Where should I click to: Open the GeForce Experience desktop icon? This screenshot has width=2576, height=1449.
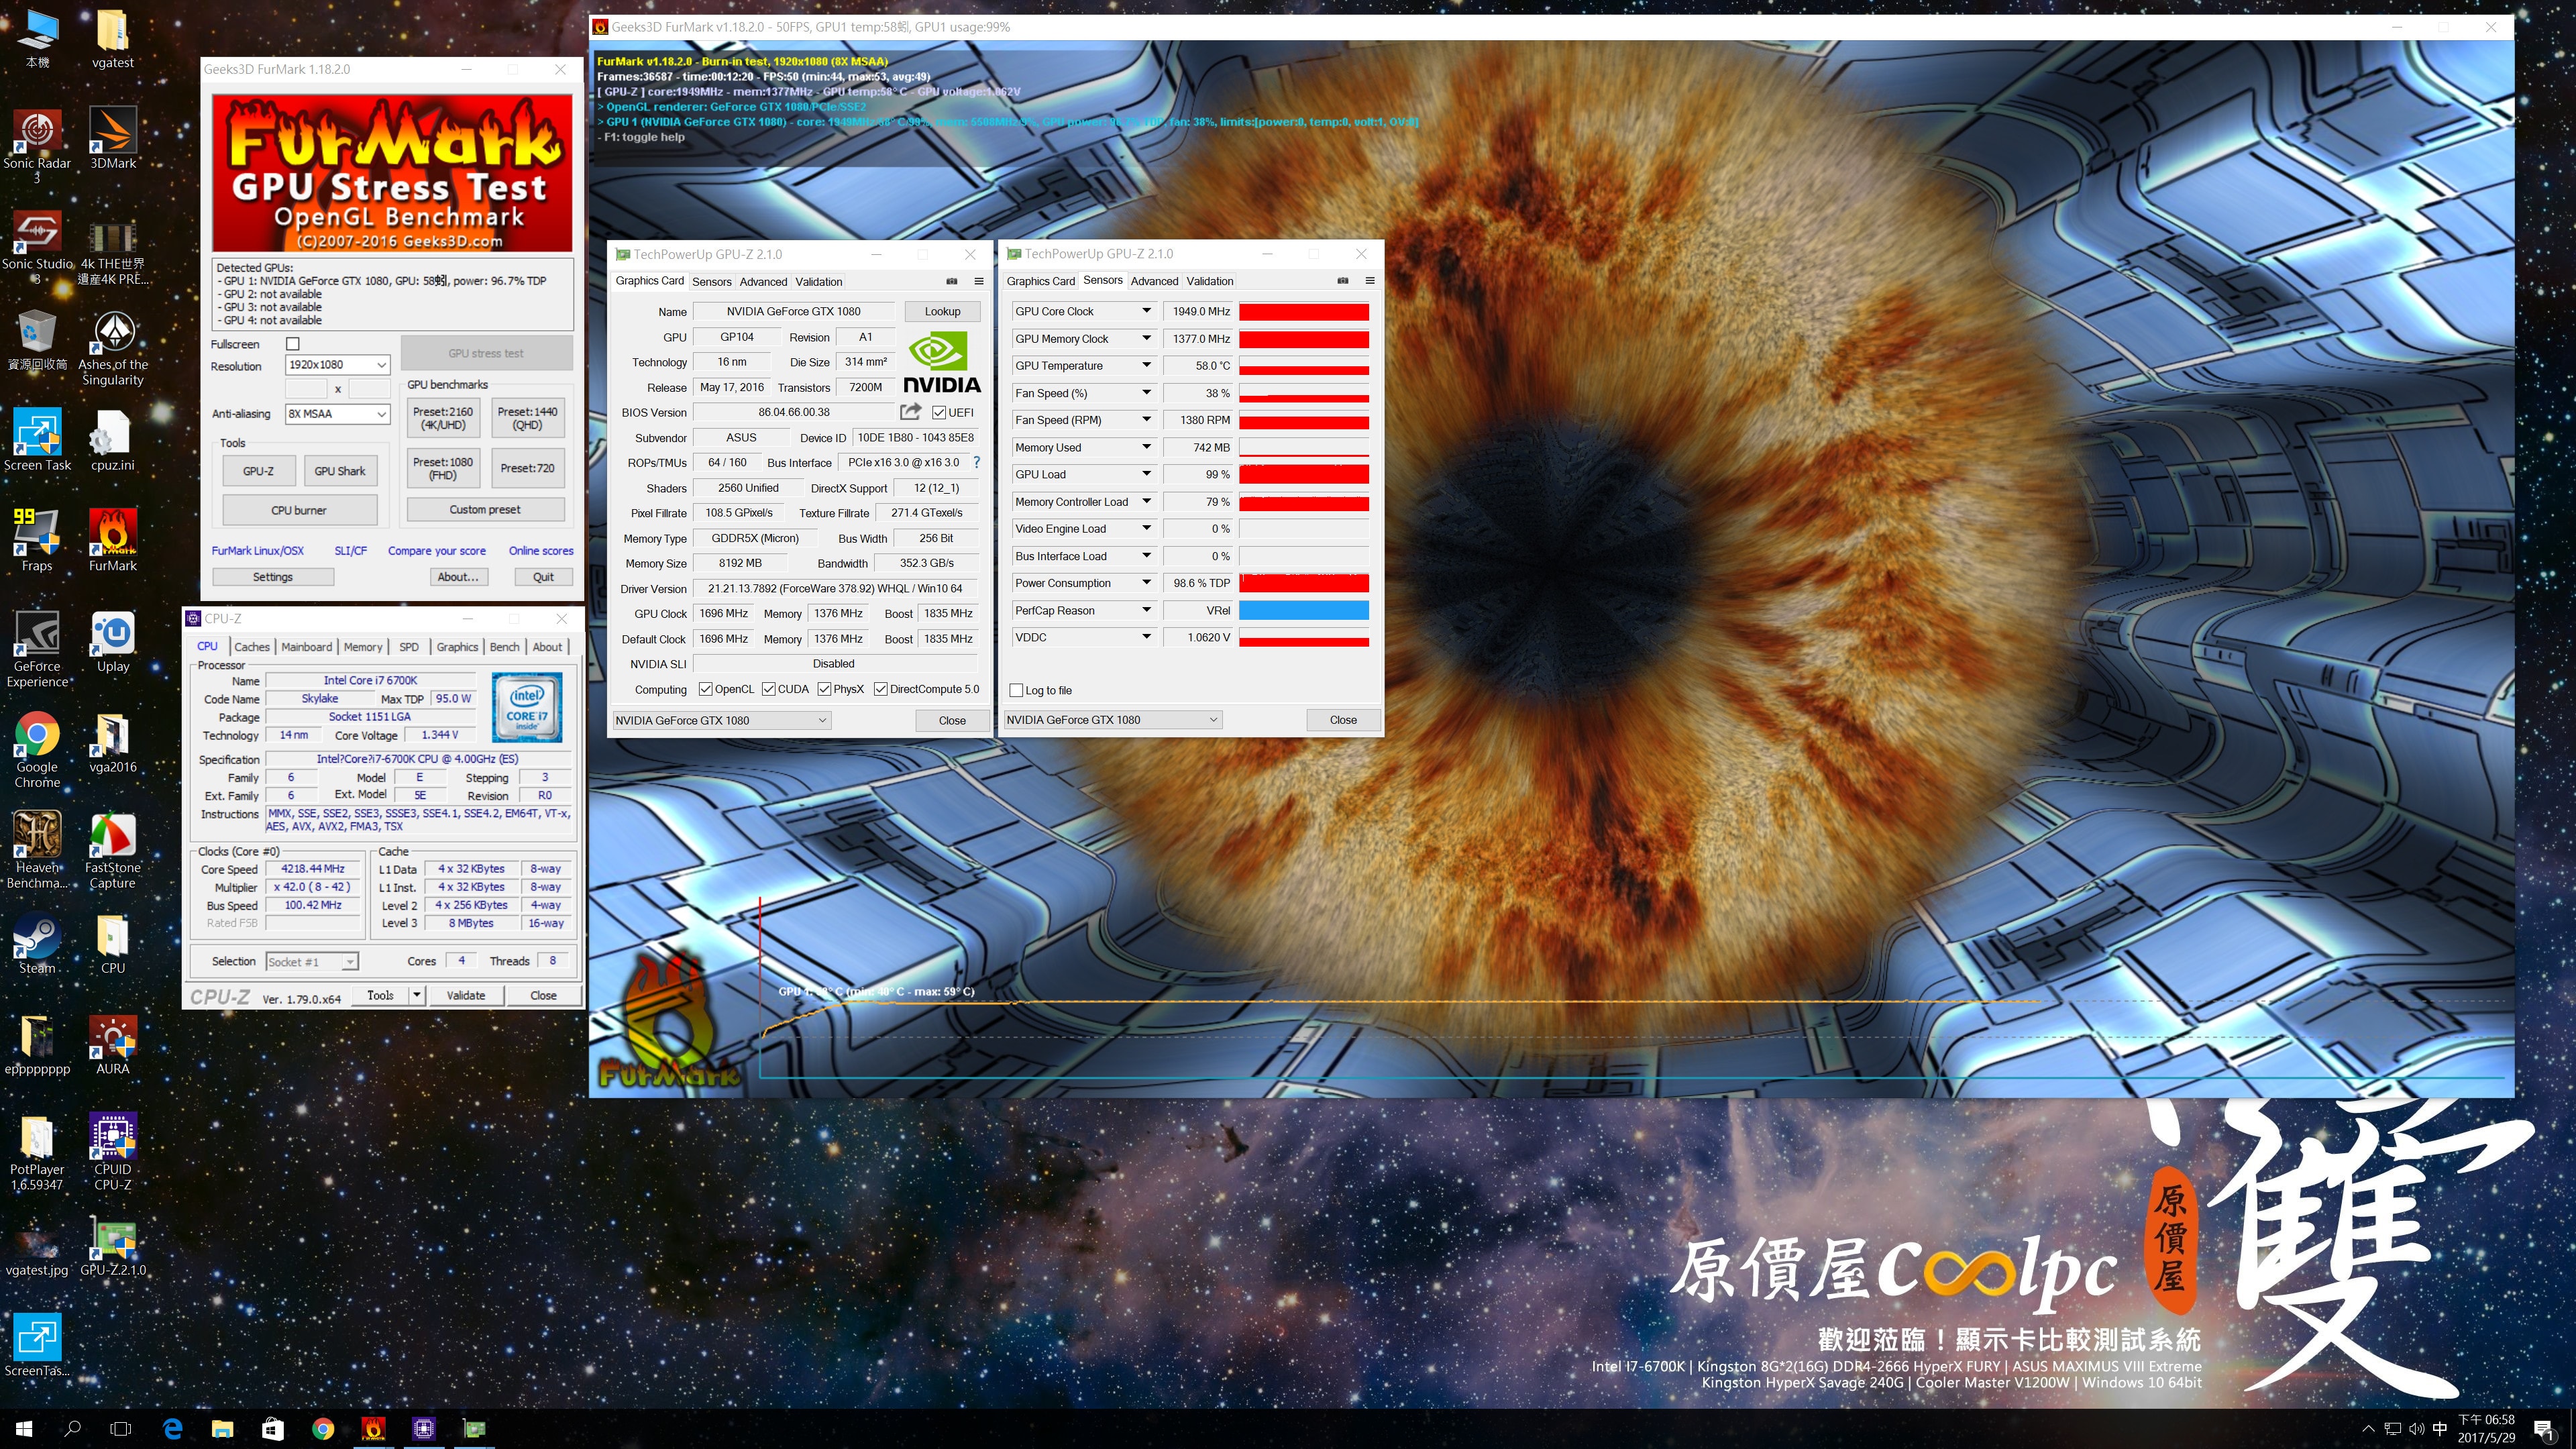37,650
